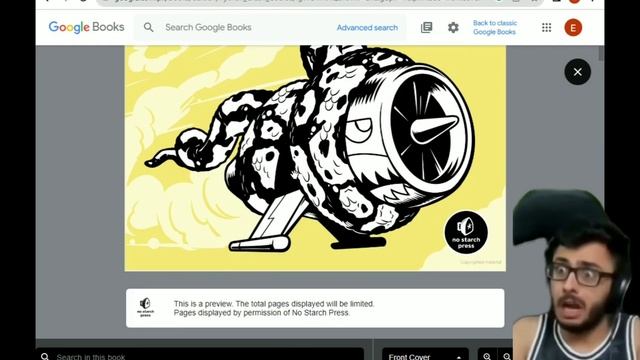
Task: Go back to classic Google Books
Action: pyautogui.click(x=495, y=27)
